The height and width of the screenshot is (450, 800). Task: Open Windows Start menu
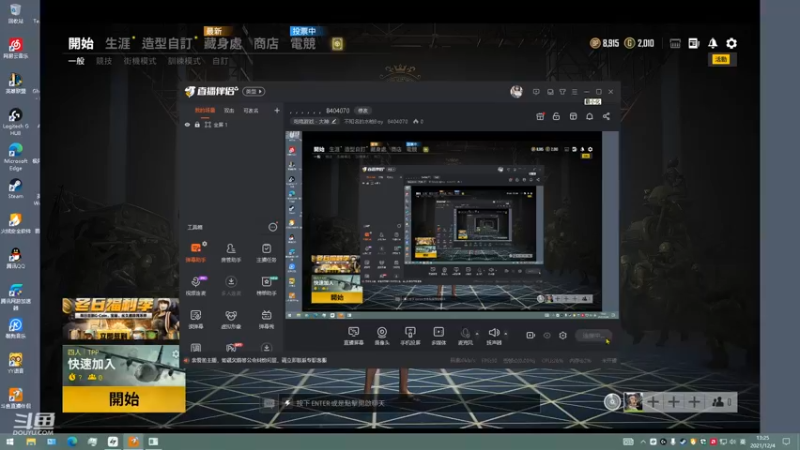pos(10,441)
